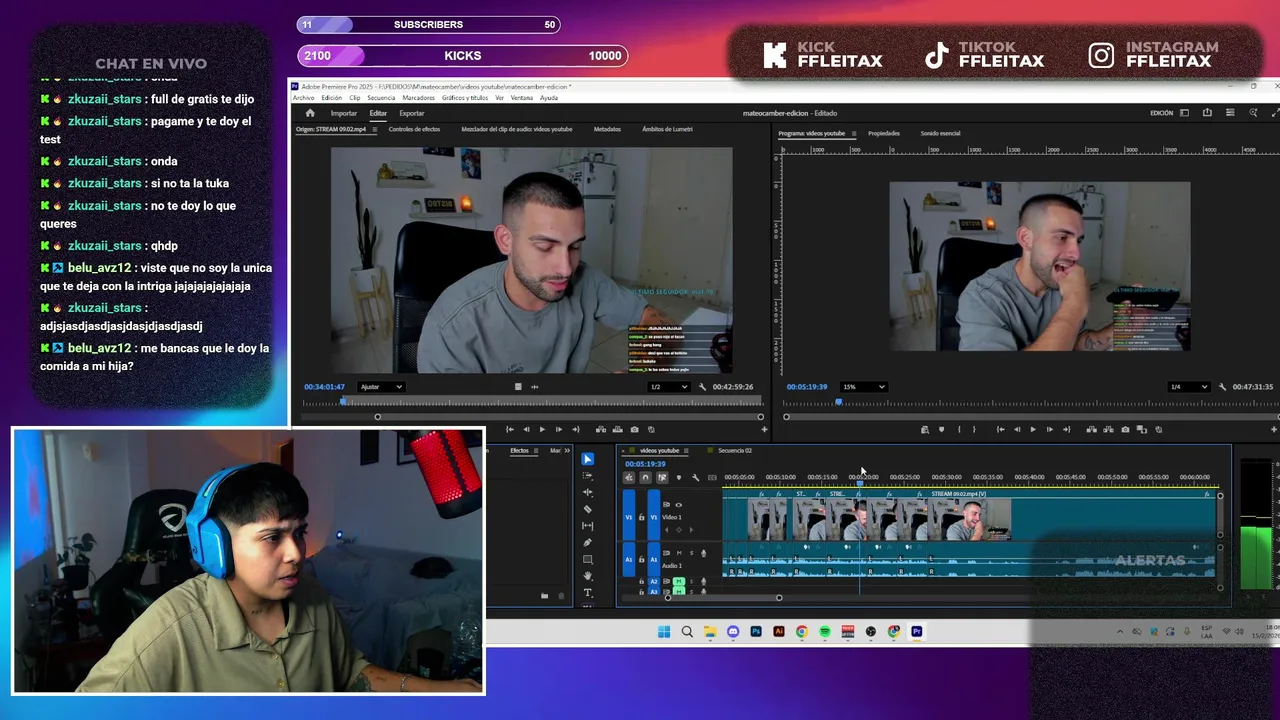This screenshot has width=1280, height=720.
Task: Unmute the A2 track green M button
Action: click(x=679, y=581)
